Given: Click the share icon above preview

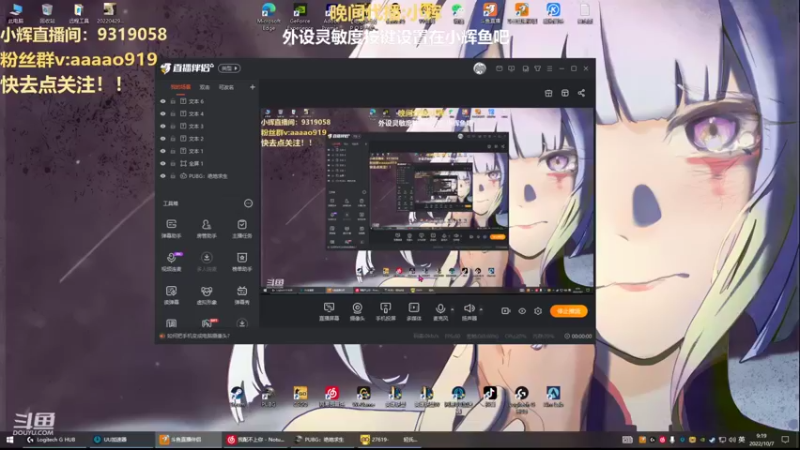Looking at the screenshot, I should [x=581, y=93].
